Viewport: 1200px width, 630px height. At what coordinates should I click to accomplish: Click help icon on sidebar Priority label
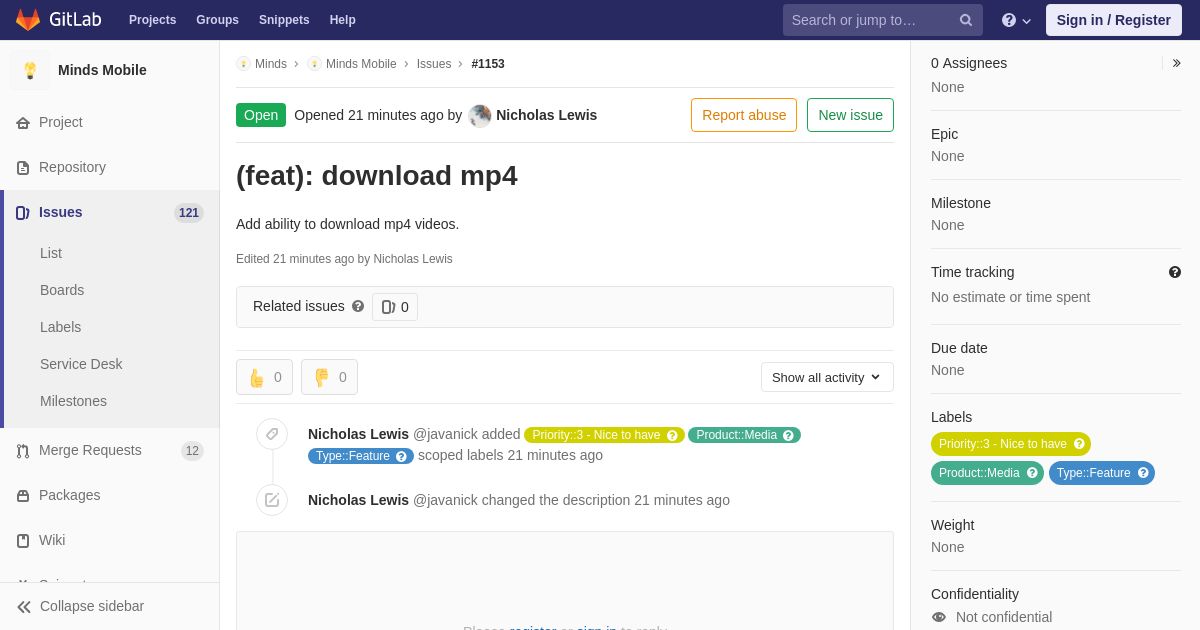1079,444
